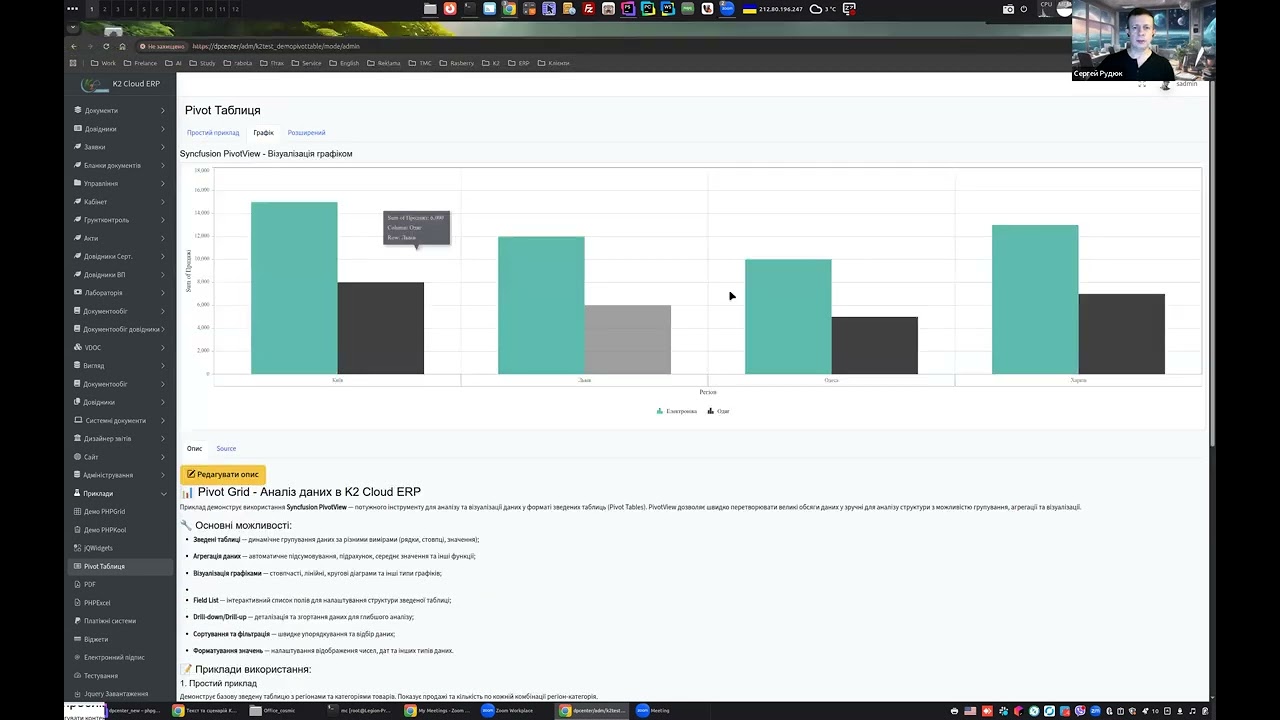
Task: Open Демо PHPKool in the sidebar
Action: tap(120, 530)
